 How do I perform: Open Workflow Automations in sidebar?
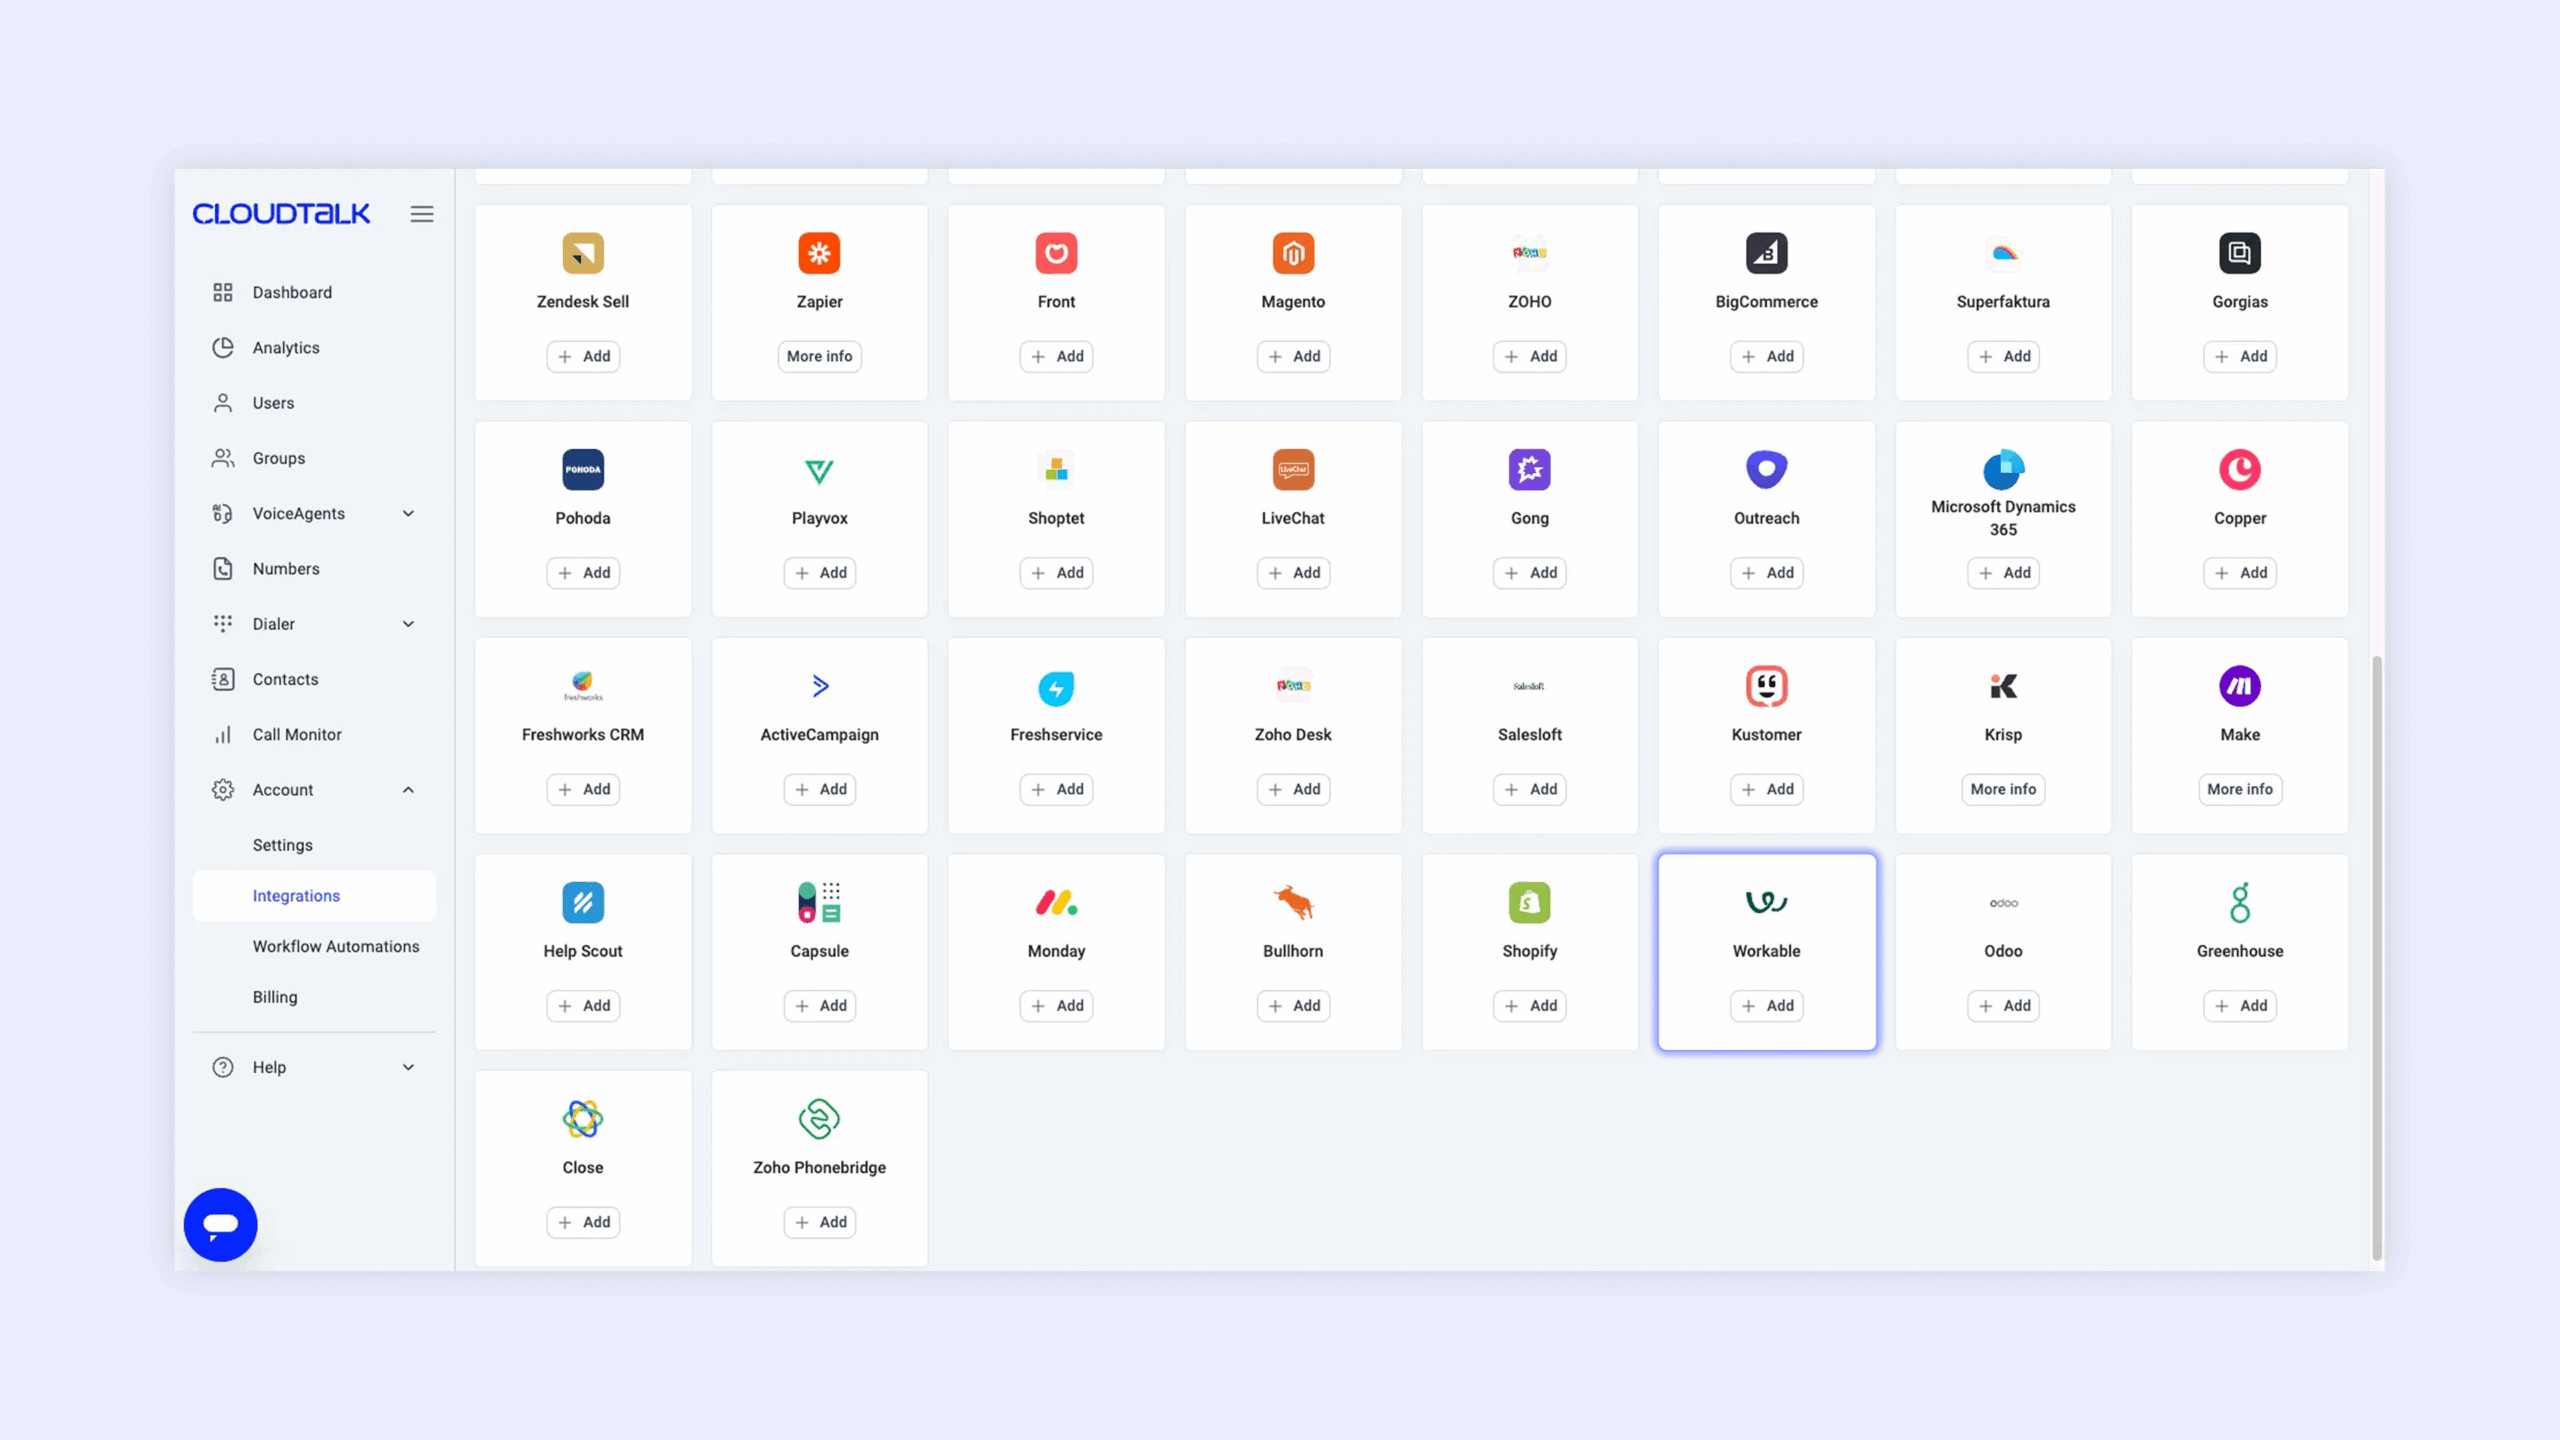335,946
